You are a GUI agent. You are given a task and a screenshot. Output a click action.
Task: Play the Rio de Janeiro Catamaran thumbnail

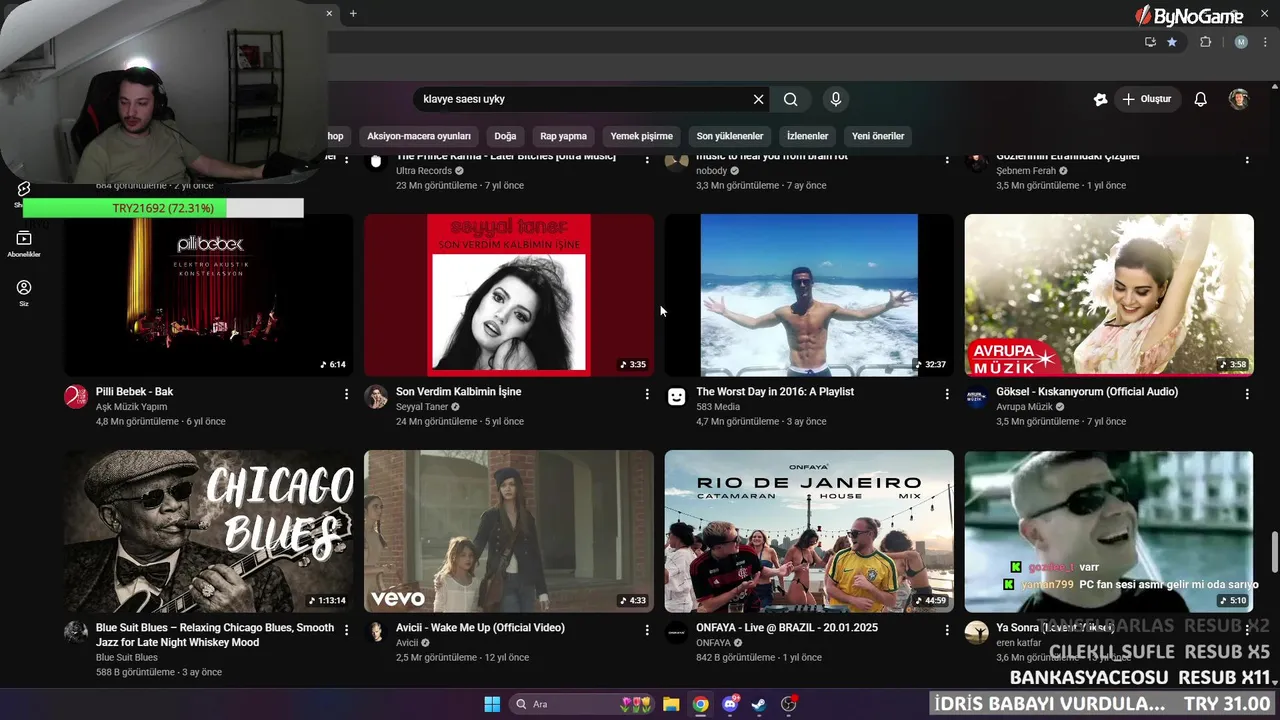[x=809, y=531]
